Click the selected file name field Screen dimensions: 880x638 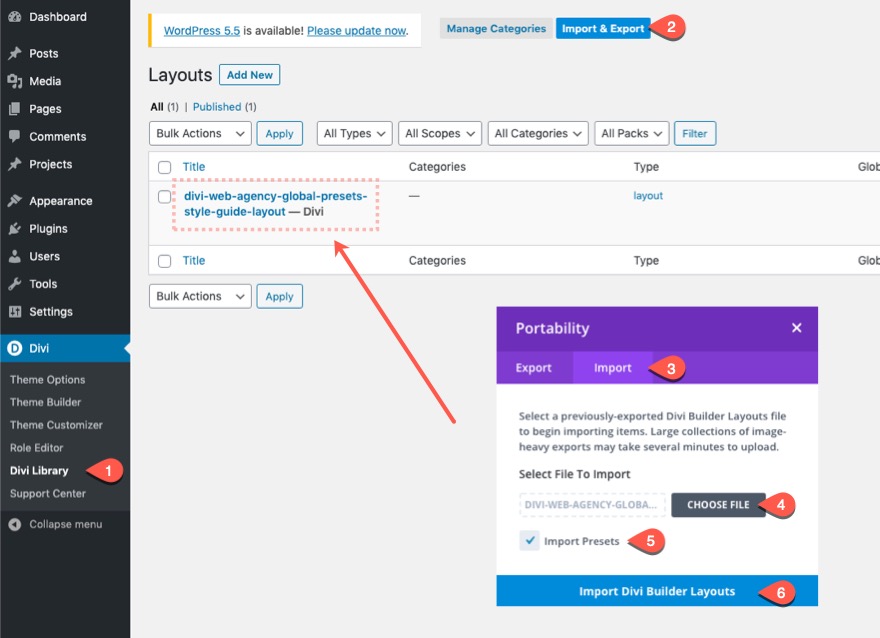coord(592,505)
